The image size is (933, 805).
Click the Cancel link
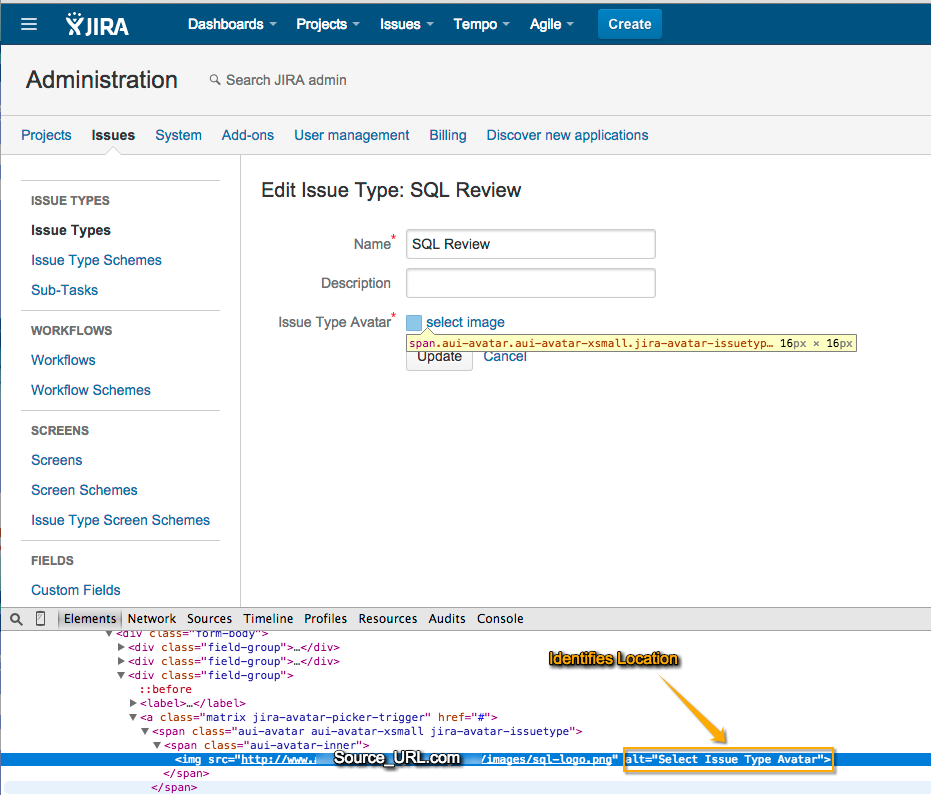tap(505, 358)
